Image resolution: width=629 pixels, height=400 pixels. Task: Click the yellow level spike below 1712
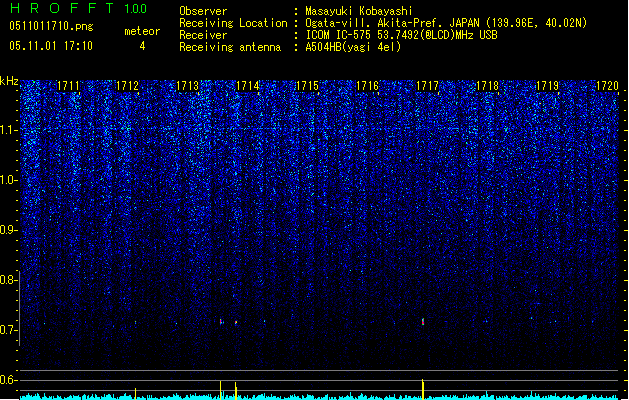tap(136, 394)
